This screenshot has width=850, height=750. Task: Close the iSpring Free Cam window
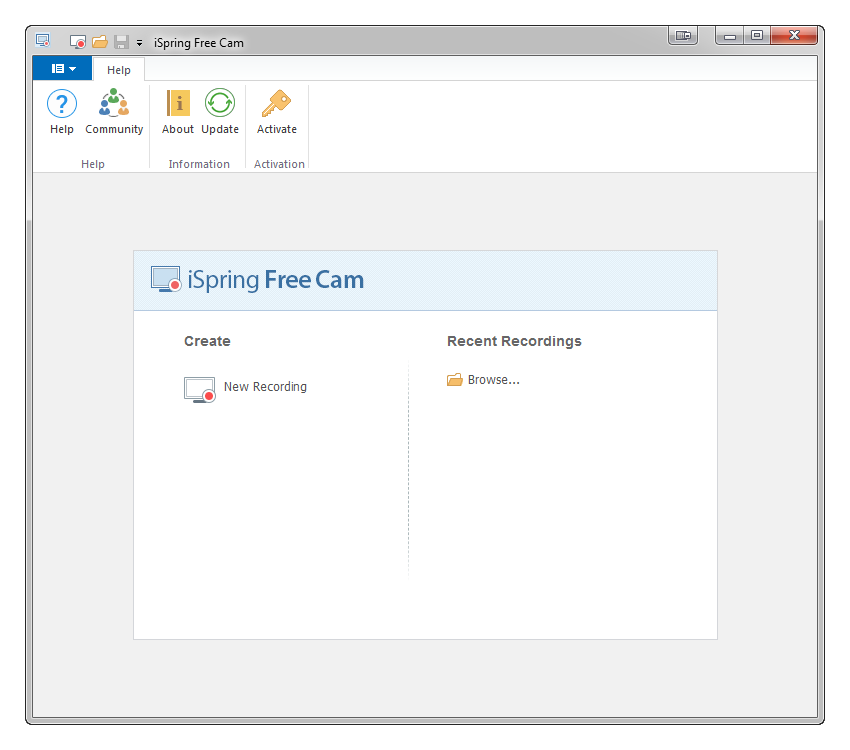click(794, 36)
